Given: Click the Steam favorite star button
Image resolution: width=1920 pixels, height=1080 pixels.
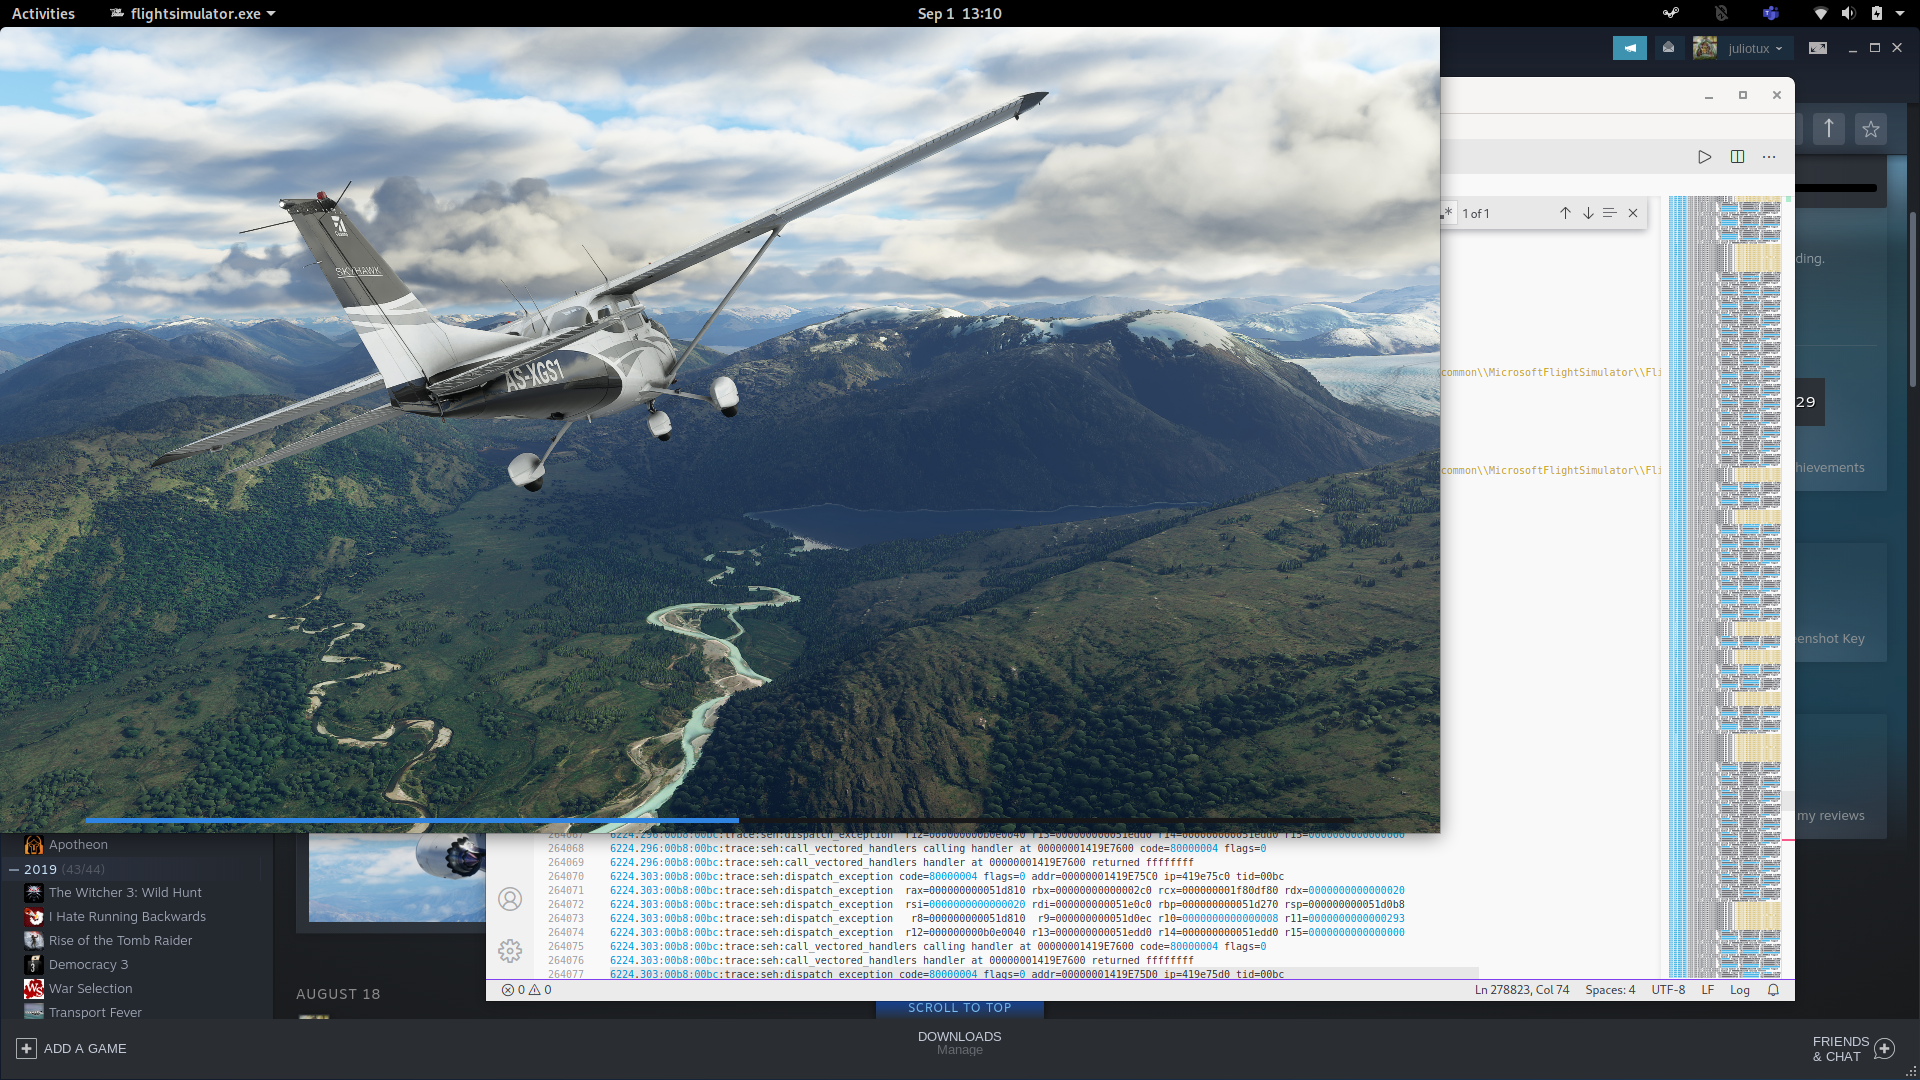Looking at the screenshot, I should pyautogui.click(x=1871, y=129).
